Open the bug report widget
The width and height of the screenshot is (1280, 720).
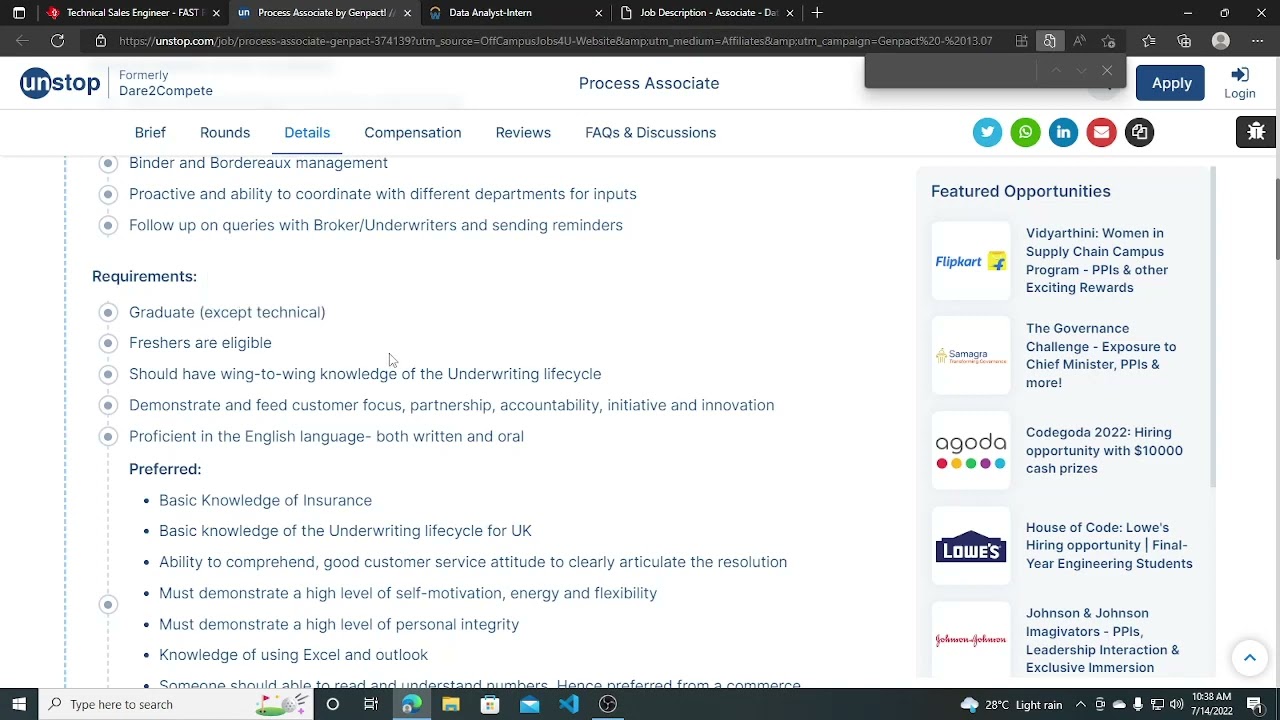click(1257, 132)
